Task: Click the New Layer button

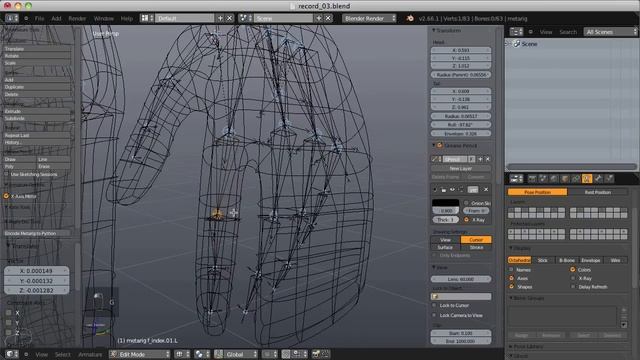Action: (x=461, y=168)
